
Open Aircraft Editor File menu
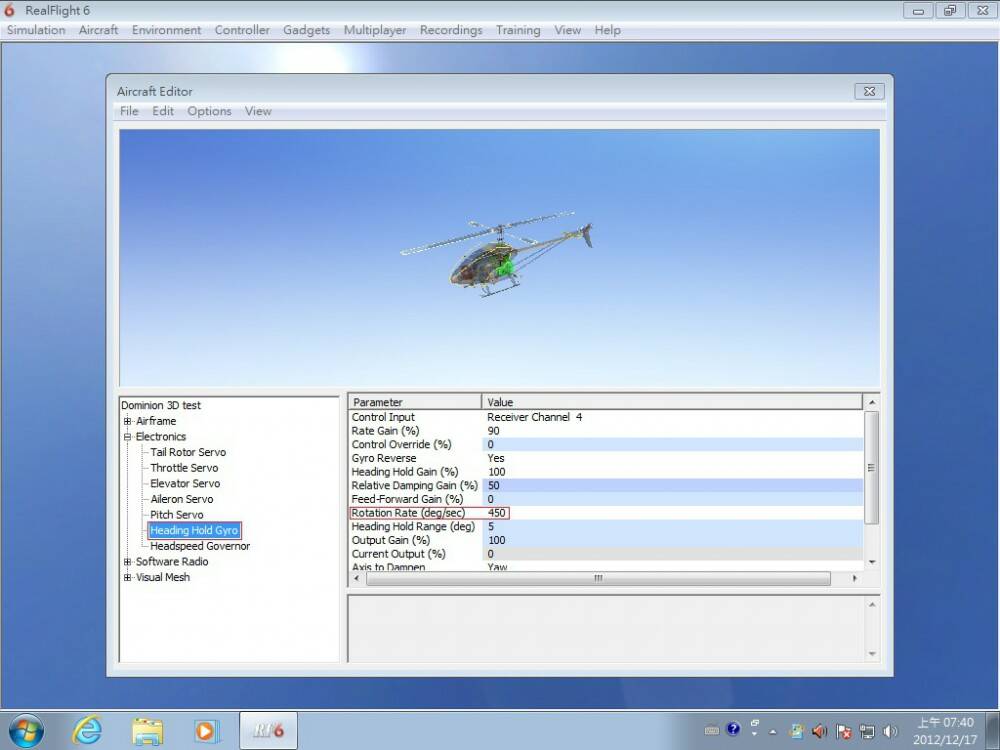coord(129,111)
